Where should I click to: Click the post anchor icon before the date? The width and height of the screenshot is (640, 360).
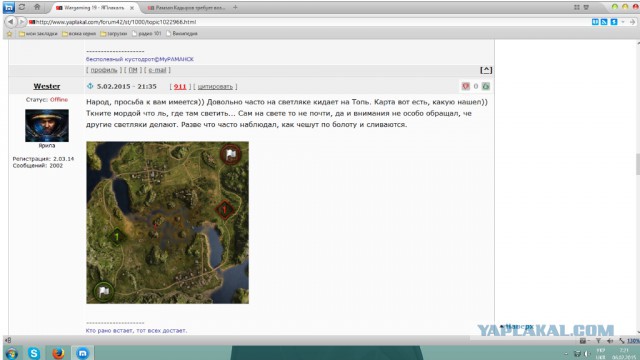[90, 86]
